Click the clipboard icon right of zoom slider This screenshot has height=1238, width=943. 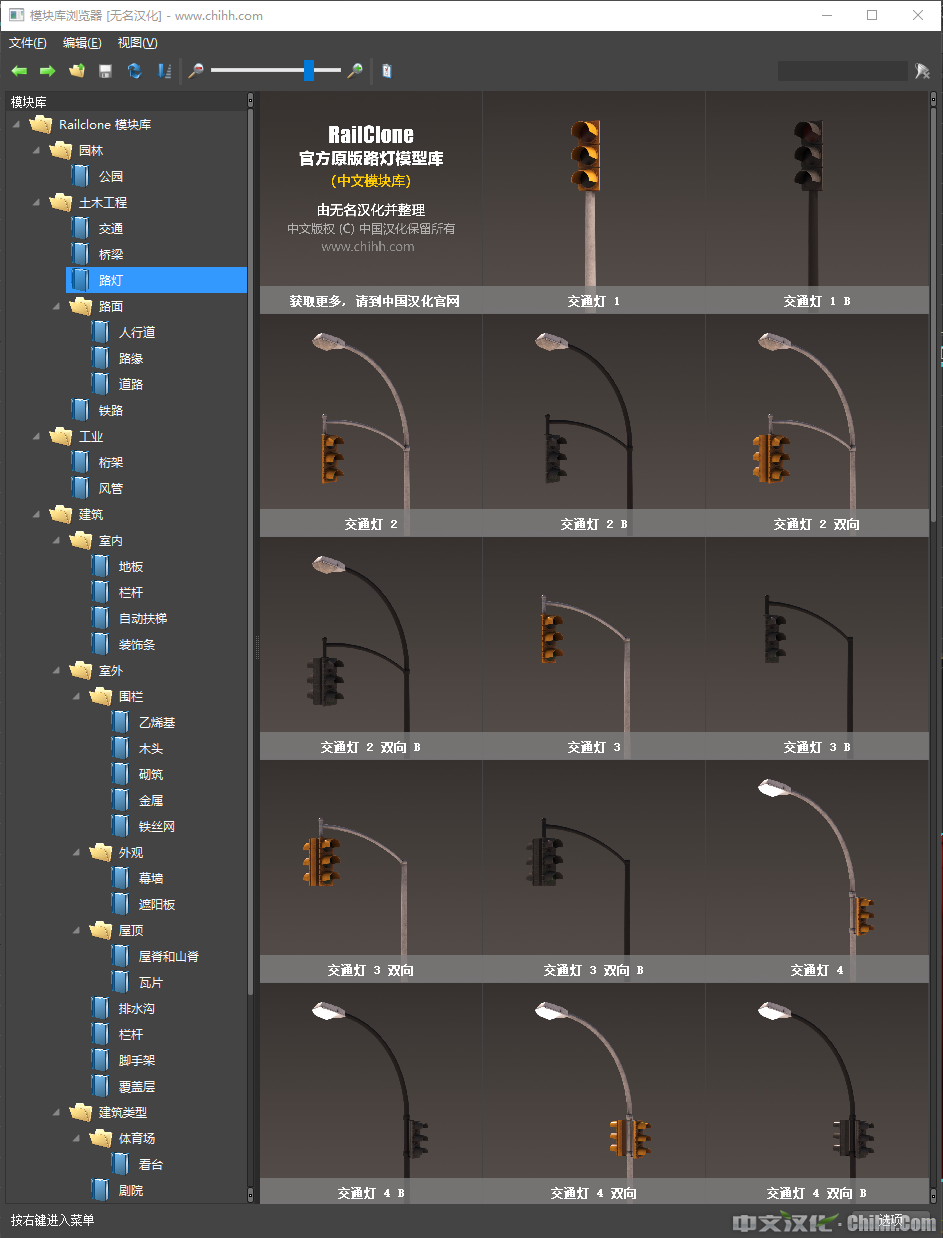click(x=387, y=71)
